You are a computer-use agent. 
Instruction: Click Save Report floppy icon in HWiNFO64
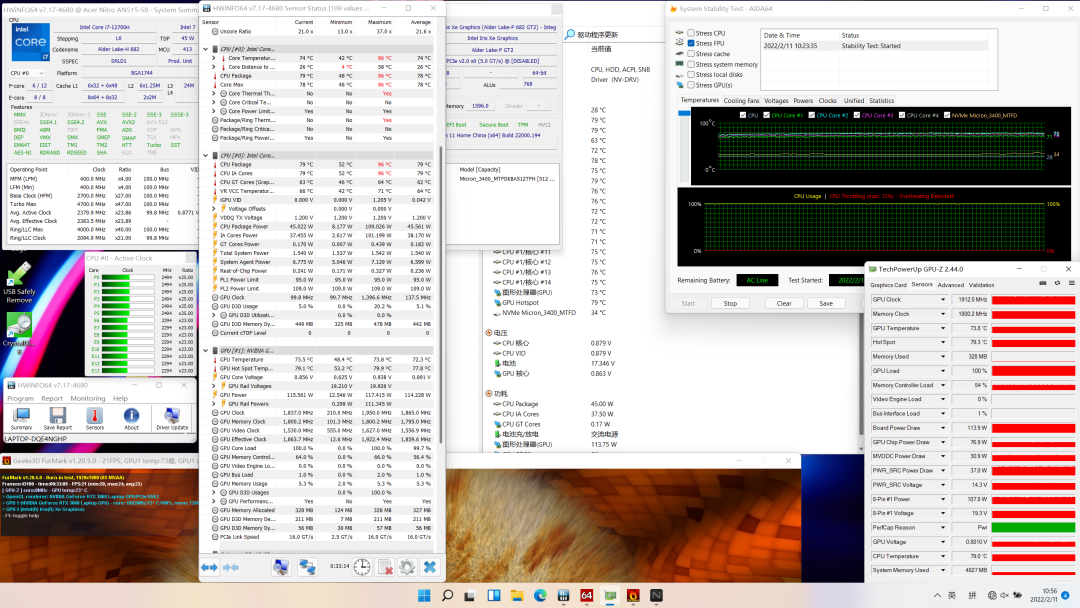tap(58, 419)
